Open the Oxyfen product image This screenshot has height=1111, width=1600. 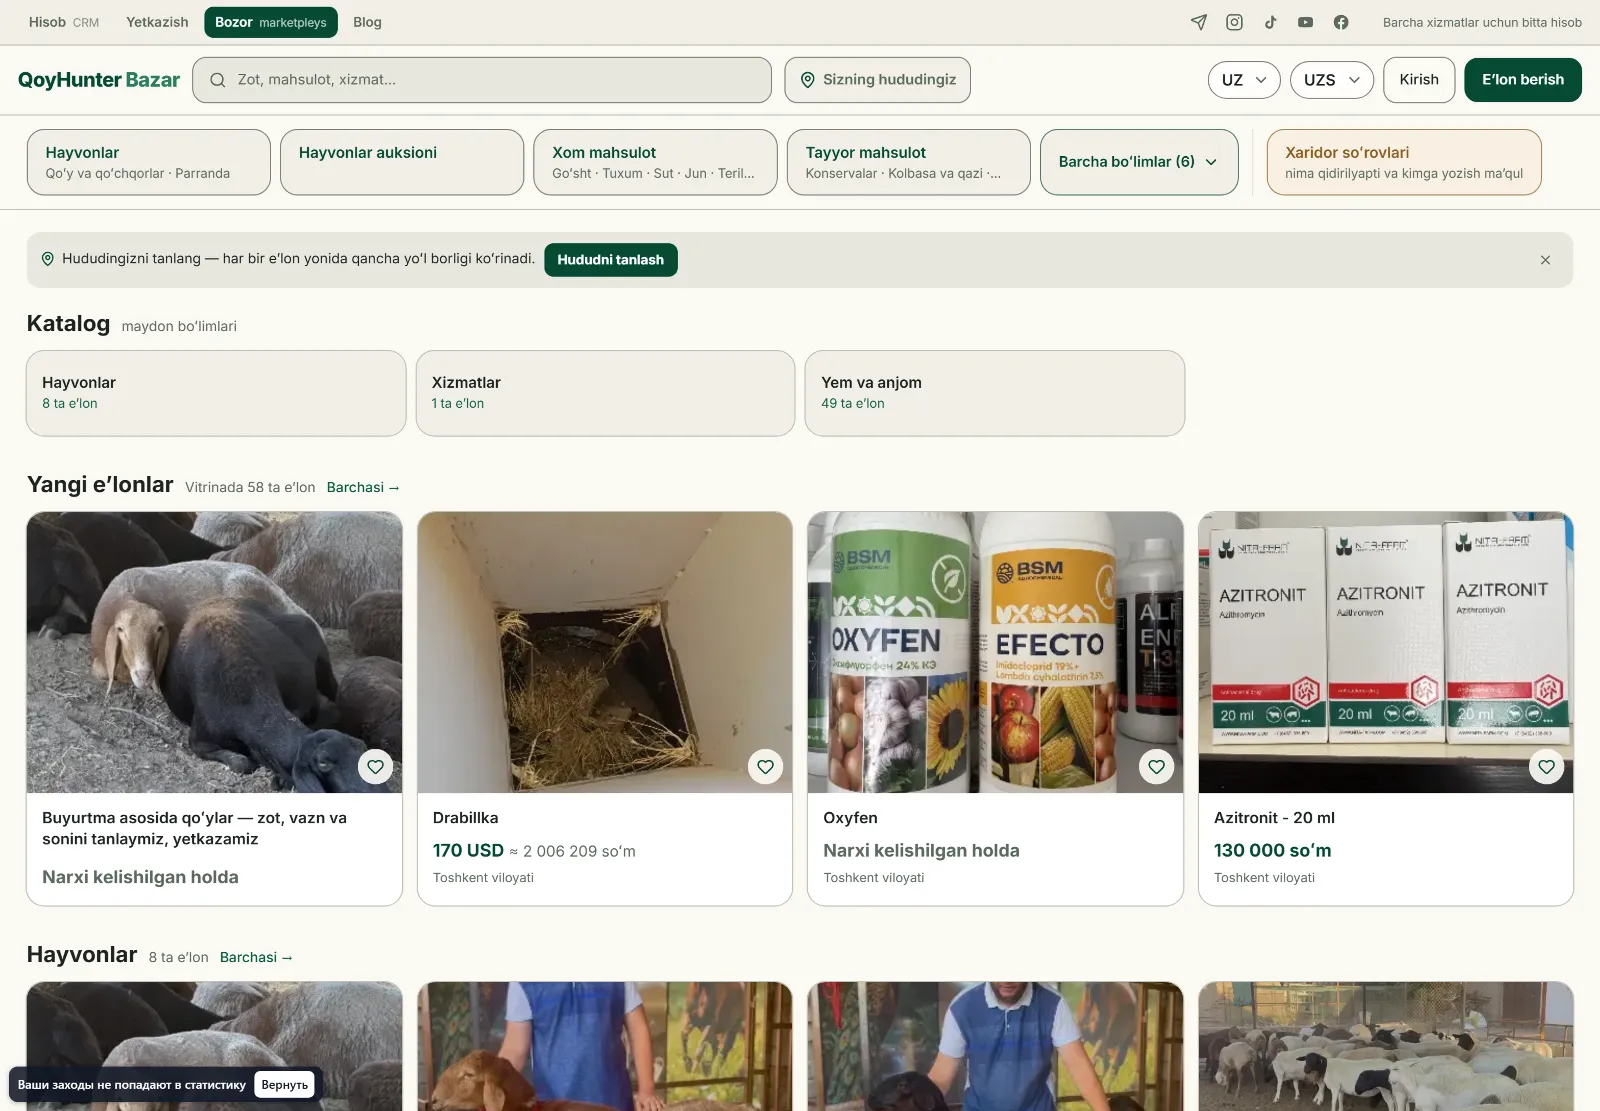[995, 652]
